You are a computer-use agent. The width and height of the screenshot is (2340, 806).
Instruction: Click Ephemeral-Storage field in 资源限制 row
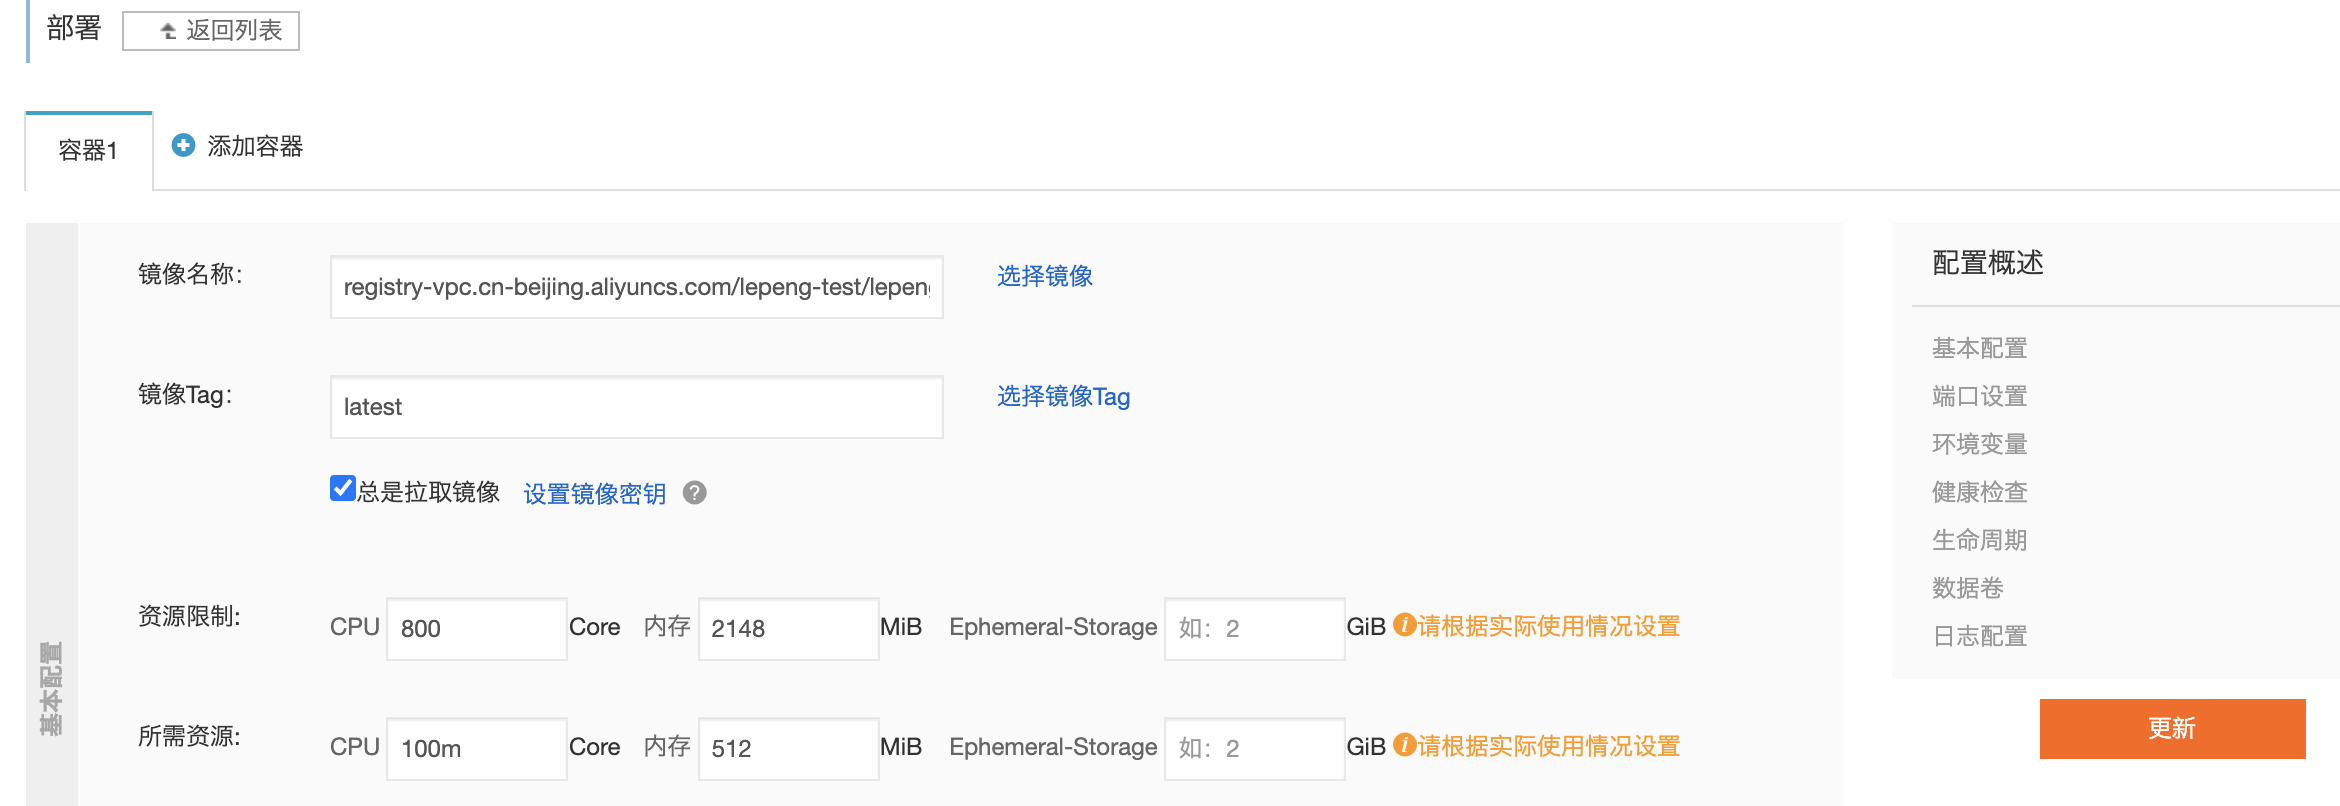[x=1254, y=629]
